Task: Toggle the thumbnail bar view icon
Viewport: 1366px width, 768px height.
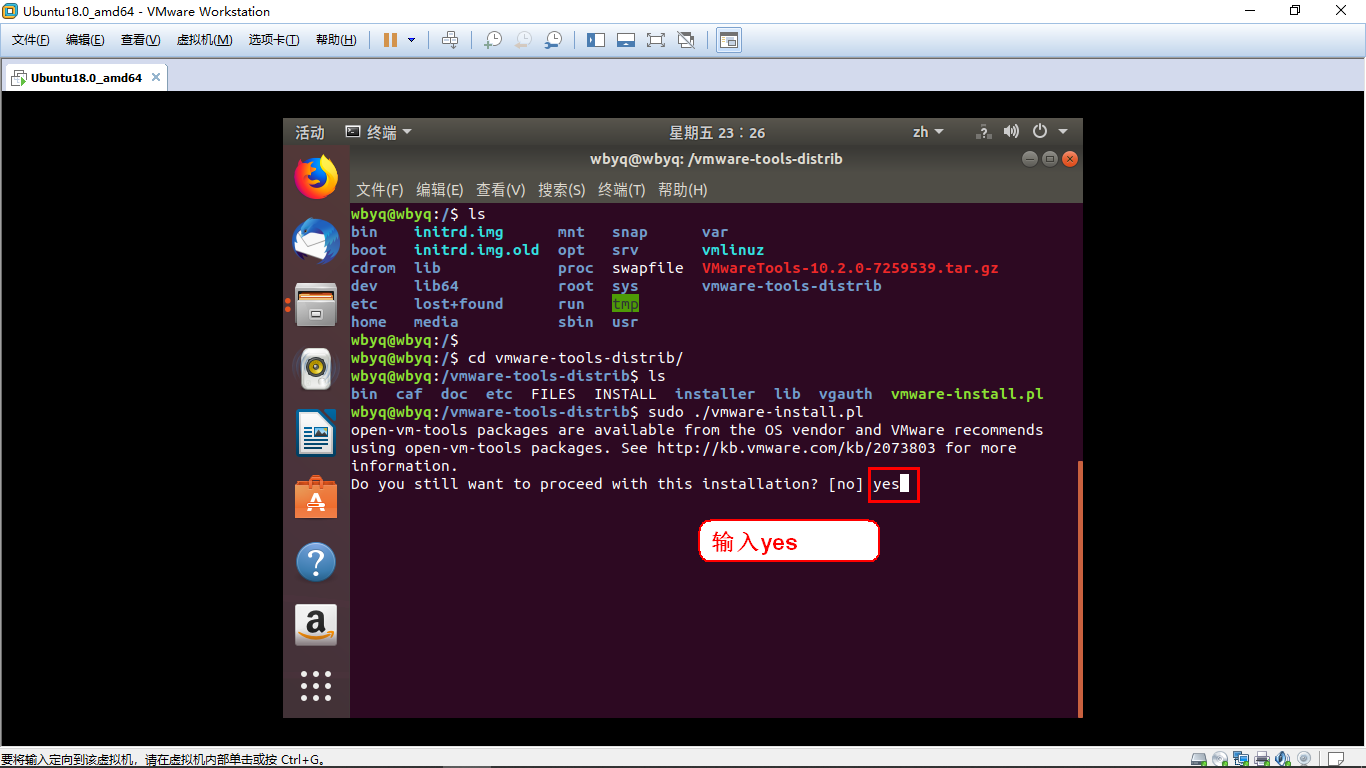Action: point(625,40)
